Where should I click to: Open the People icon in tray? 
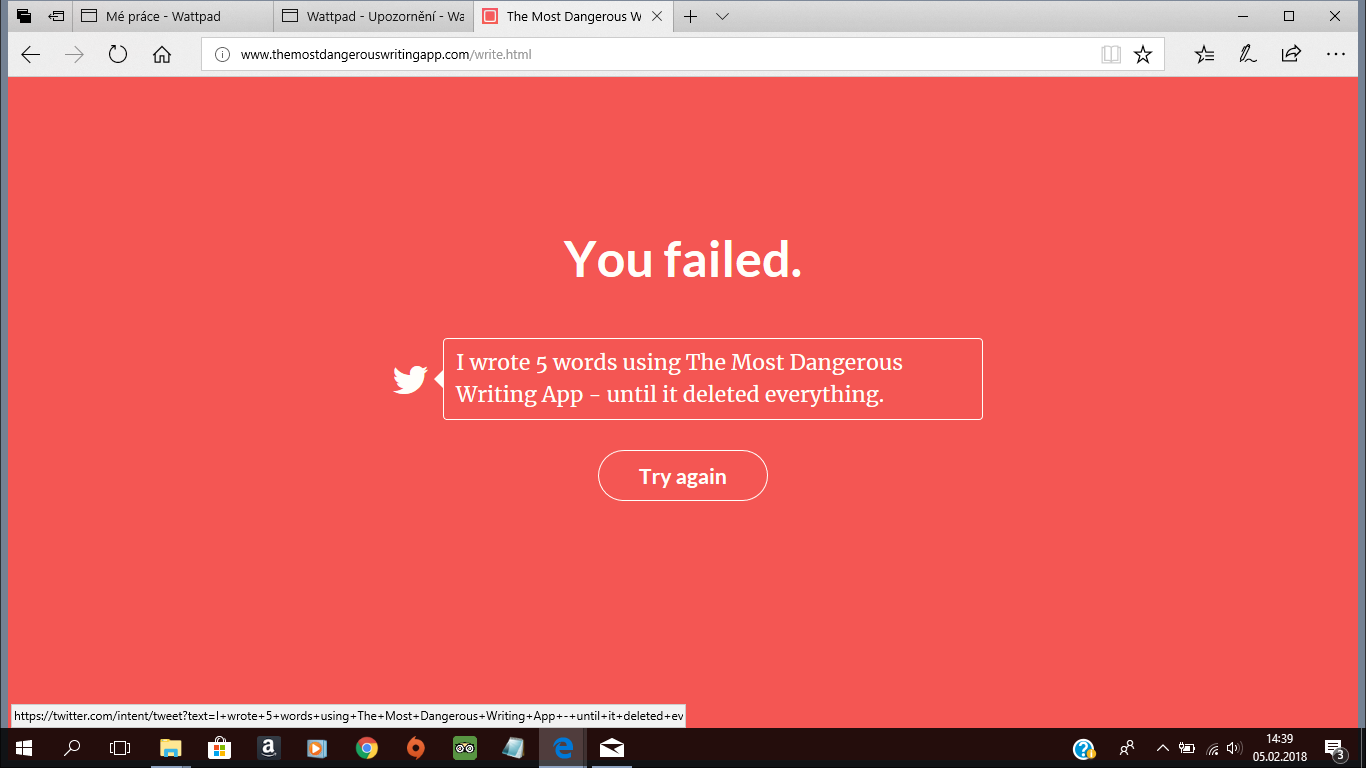tap(1127, 747)
